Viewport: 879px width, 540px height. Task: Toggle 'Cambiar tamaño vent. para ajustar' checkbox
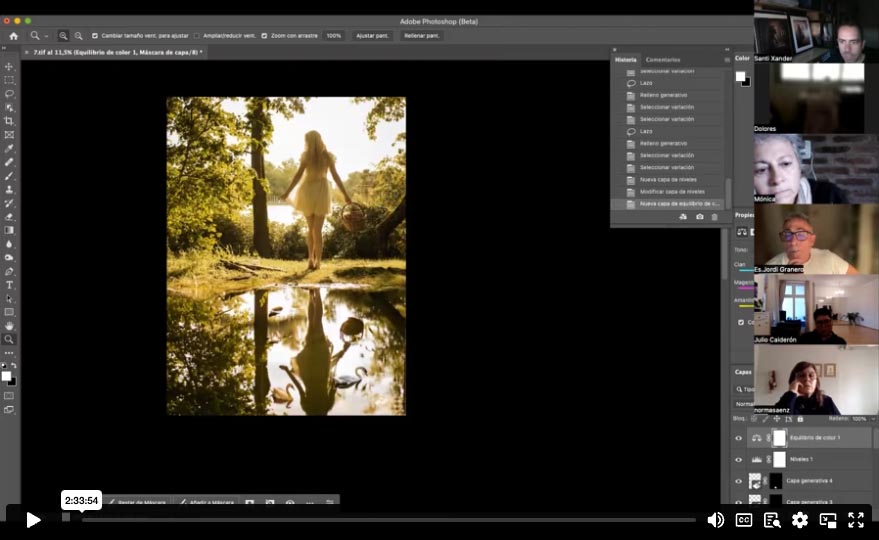[x=95, y=36]
